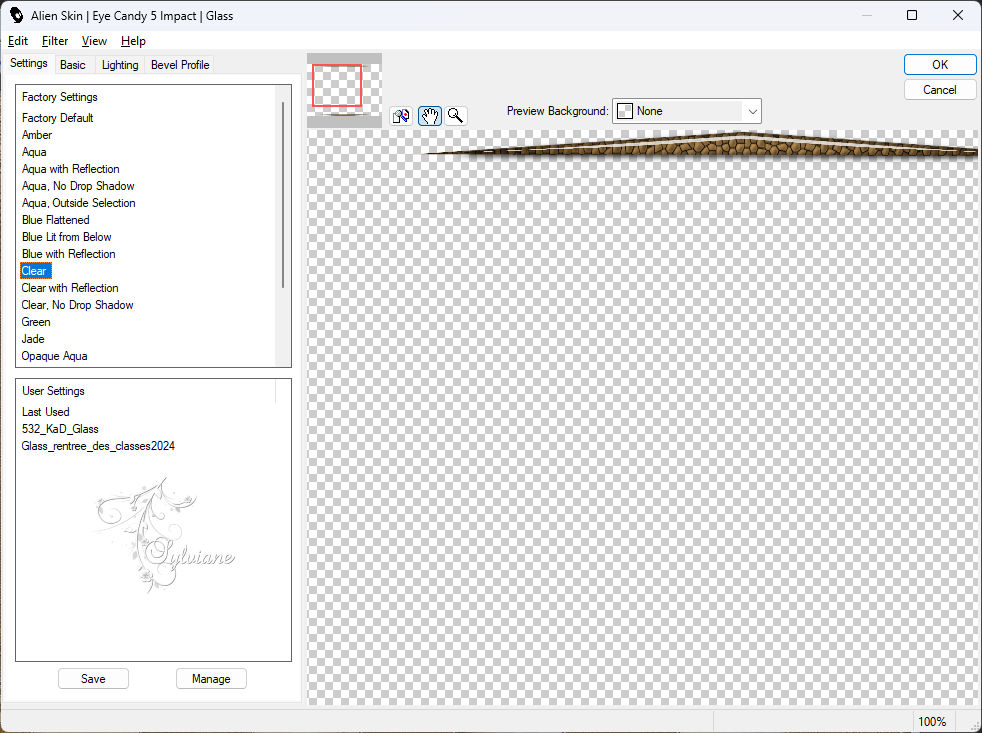Screen dimensions: 982x733
Task: Click the Factory Settings list header
Action: pyautogui.click(x=59, y=97)
